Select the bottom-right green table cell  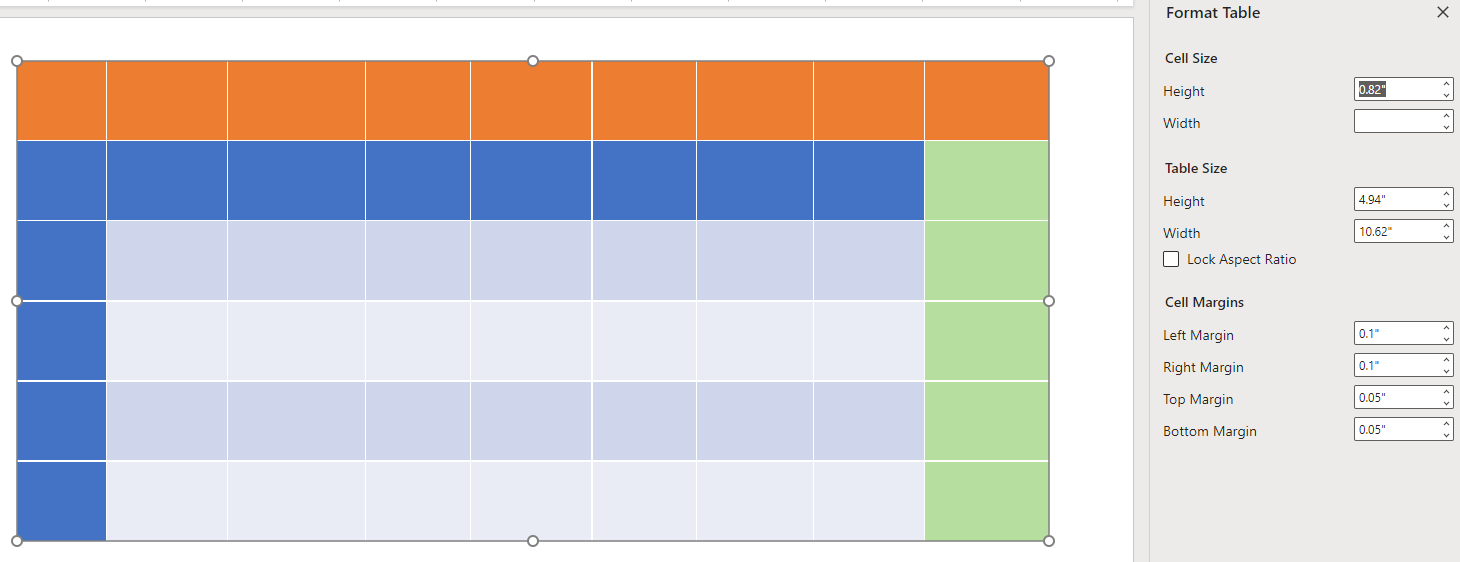tap(986, 501)
